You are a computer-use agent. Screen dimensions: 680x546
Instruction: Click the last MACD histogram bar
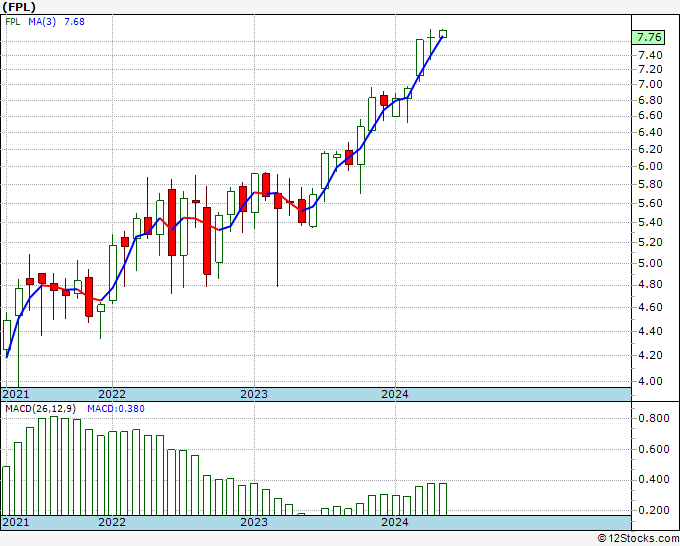pyautogui.click(x=443, y=499)
